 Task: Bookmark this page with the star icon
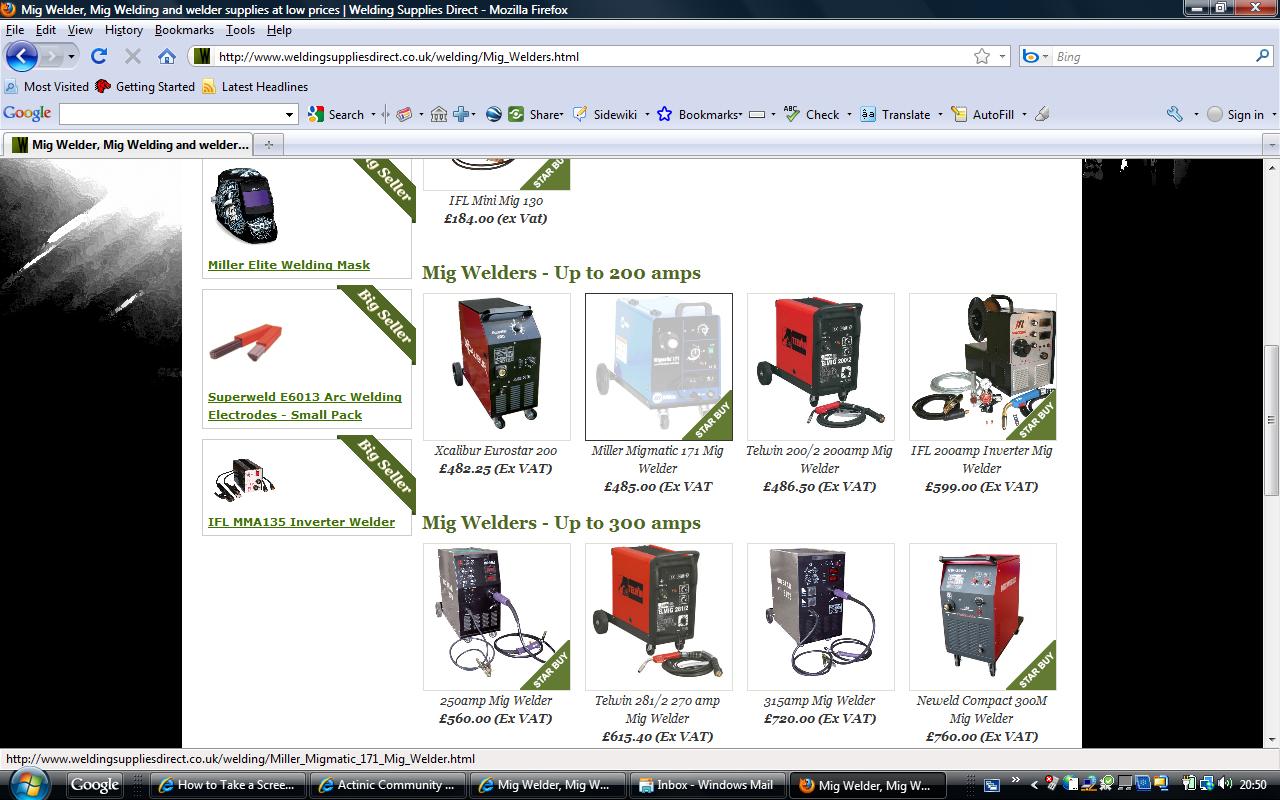pyautogui.click(x=982, y=57)
